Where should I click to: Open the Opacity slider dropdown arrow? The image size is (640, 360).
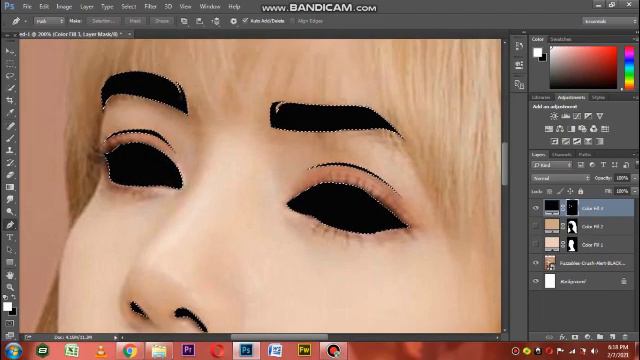[x=635, y=178]
